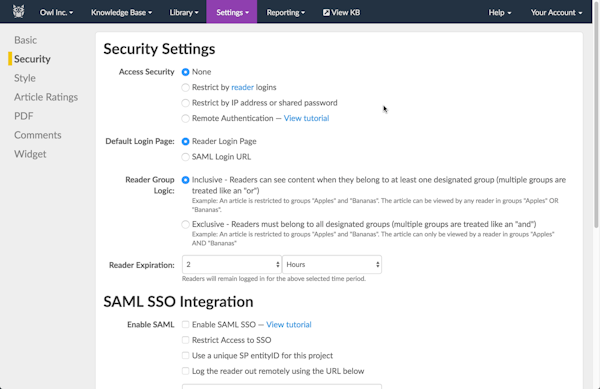The height and width of the screenshot is (389, 600).
Task: Check Restrict Access to SSO
Action: (x=186, y=340)
